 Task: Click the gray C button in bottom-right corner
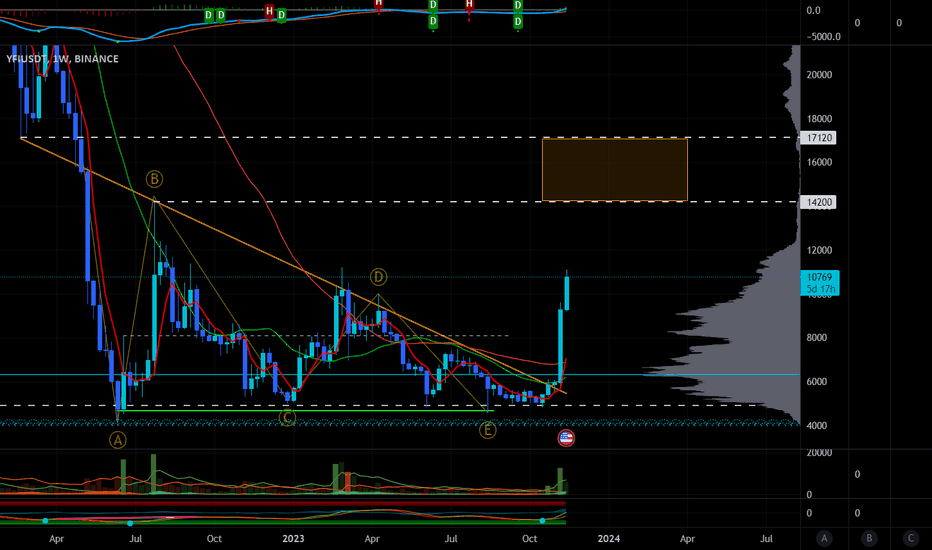pos(911,538)
